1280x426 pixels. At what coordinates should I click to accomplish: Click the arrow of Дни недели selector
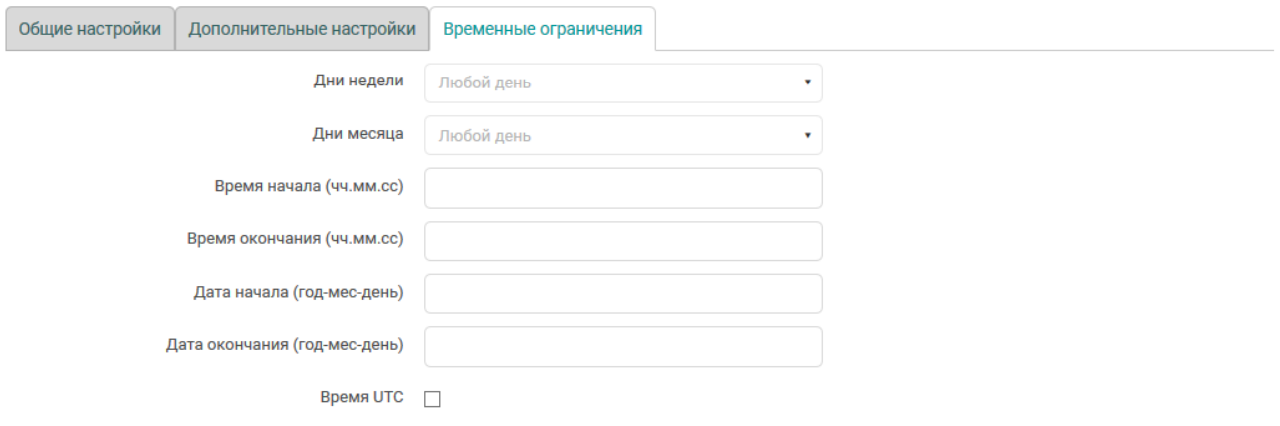point(807,83)
